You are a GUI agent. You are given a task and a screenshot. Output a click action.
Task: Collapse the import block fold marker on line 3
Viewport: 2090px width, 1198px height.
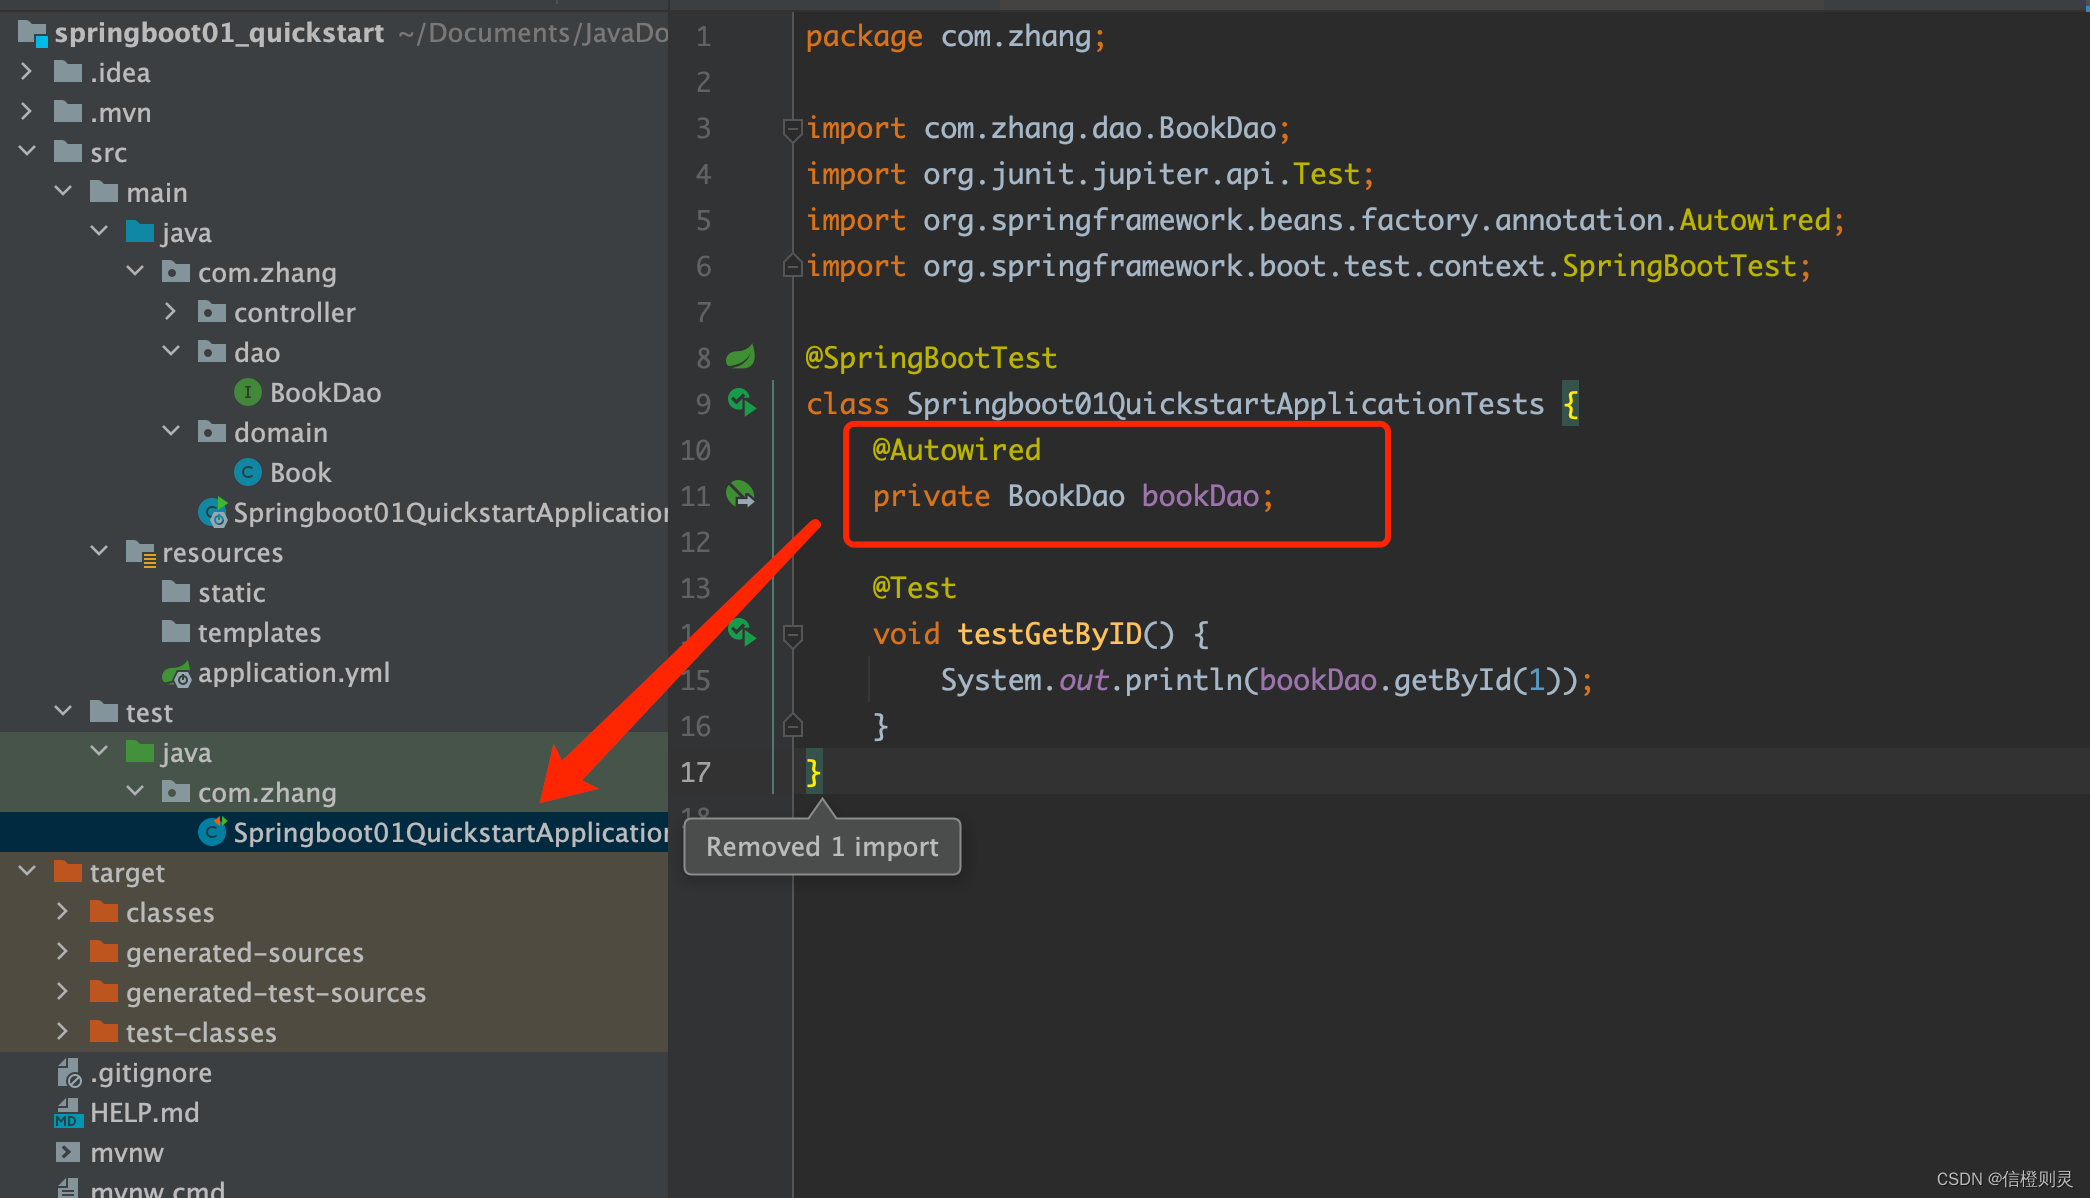tap(792, 128)
